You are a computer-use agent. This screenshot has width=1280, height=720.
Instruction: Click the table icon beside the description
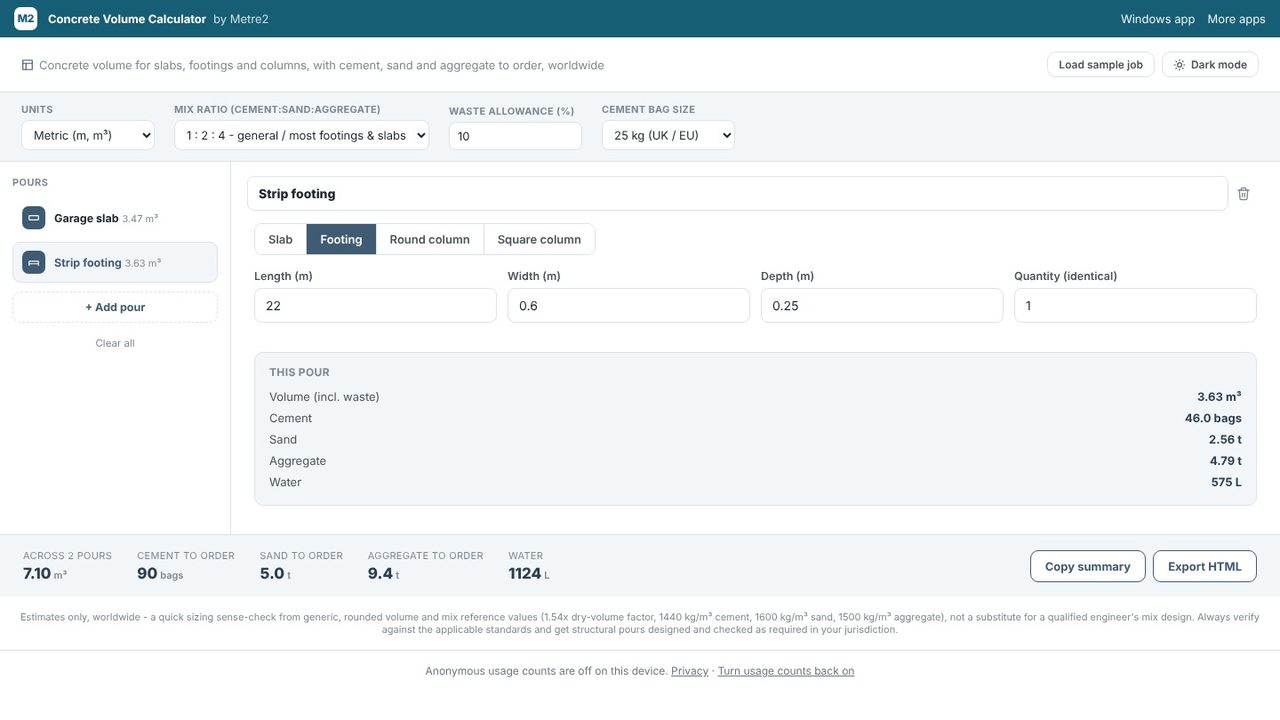point(27,65)
